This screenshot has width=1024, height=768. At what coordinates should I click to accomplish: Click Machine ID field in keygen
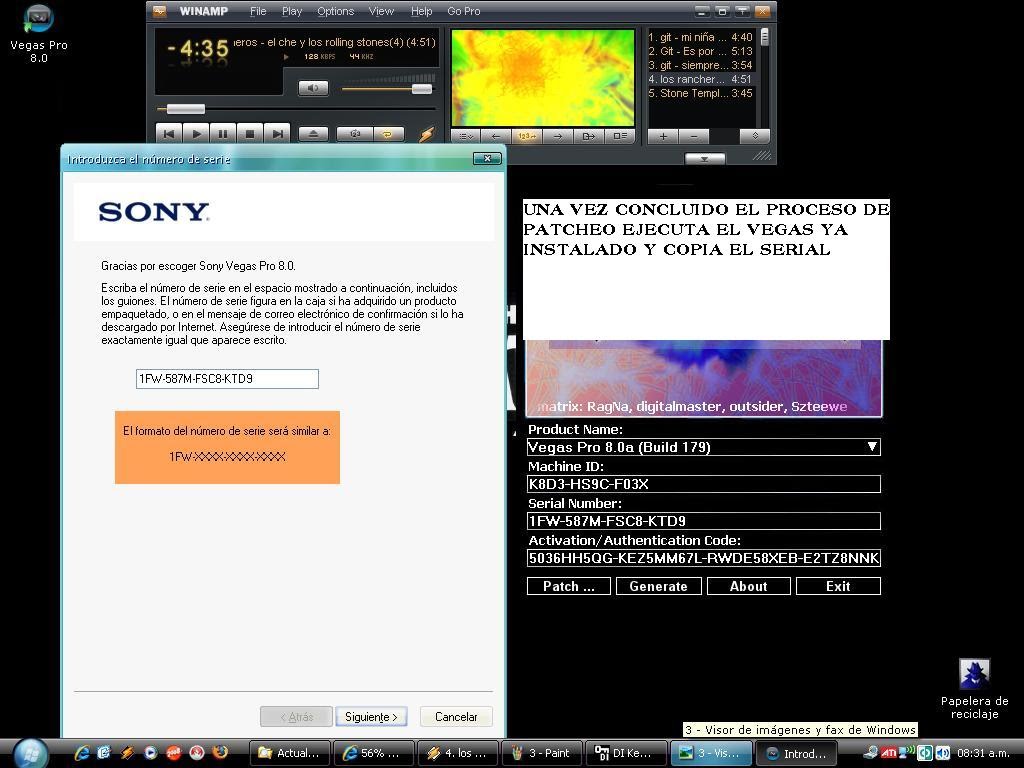click(703, 484)
